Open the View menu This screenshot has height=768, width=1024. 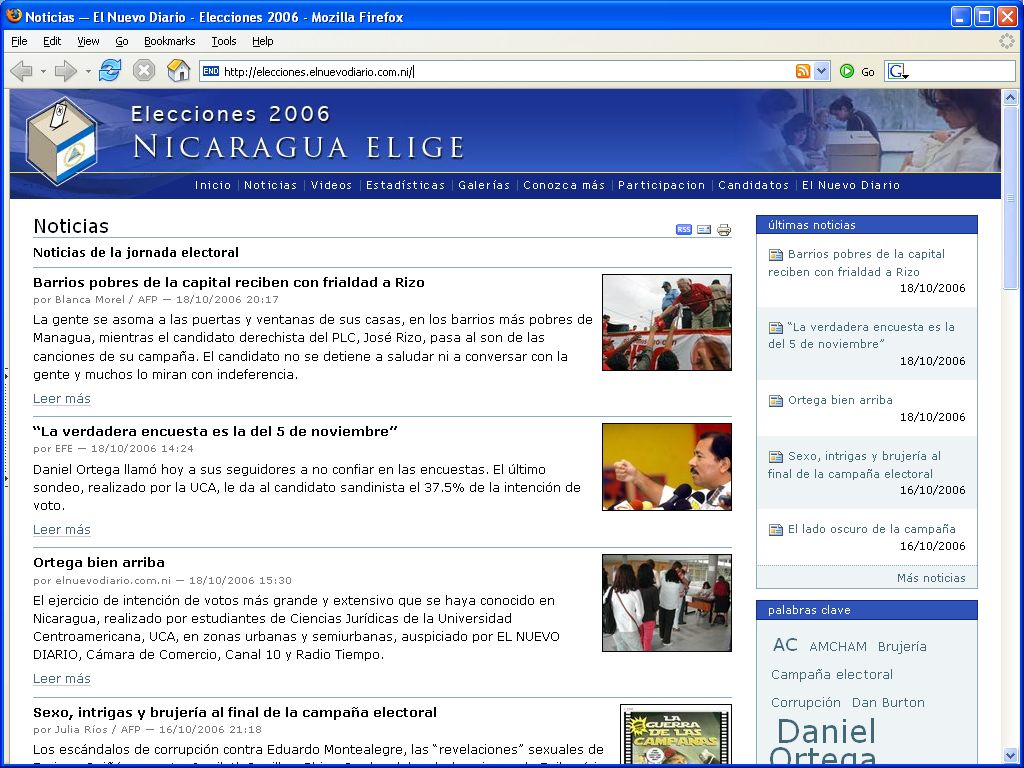[88, 41]
